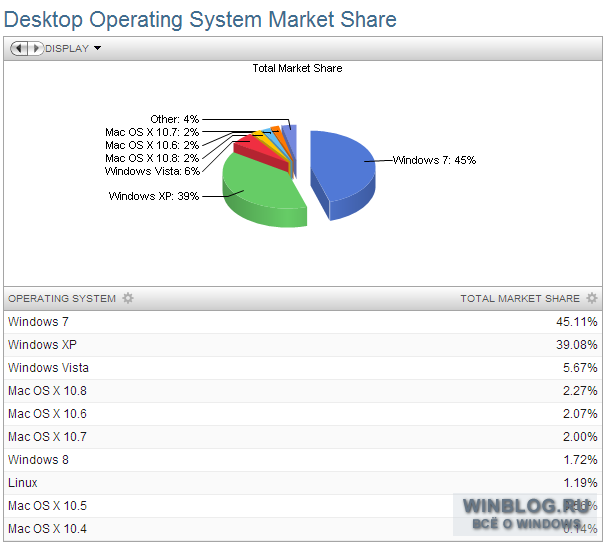Screen dimensions: 607x547
Task: Click the 5.67% market share value
Action: 580,368
